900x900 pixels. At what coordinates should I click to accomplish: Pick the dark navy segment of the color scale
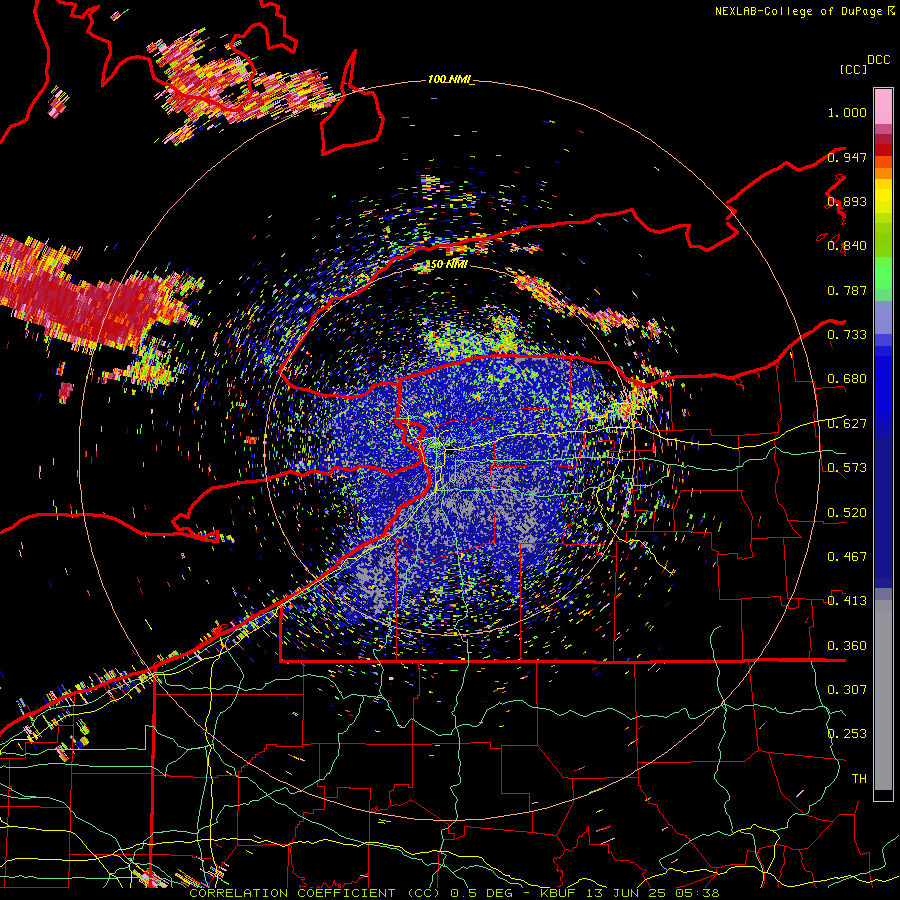(883, 511)
